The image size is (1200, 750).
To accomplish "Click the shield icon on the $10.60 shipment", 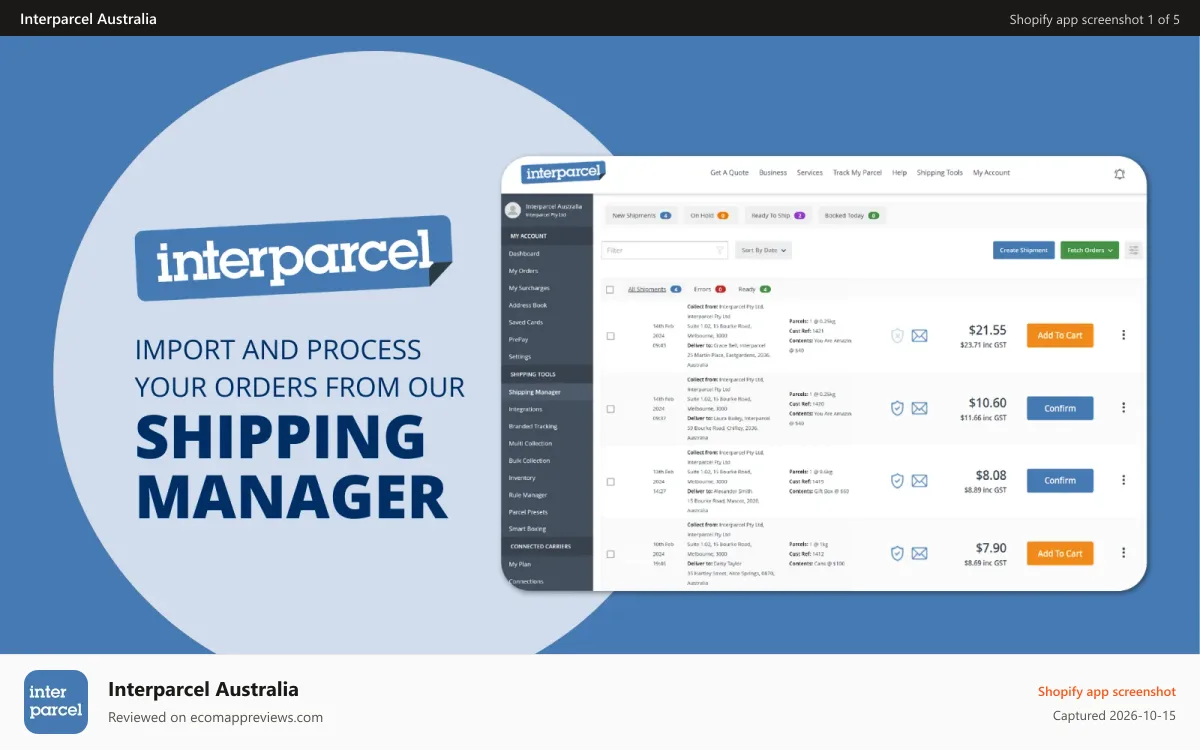I will [x=897, y=408].
